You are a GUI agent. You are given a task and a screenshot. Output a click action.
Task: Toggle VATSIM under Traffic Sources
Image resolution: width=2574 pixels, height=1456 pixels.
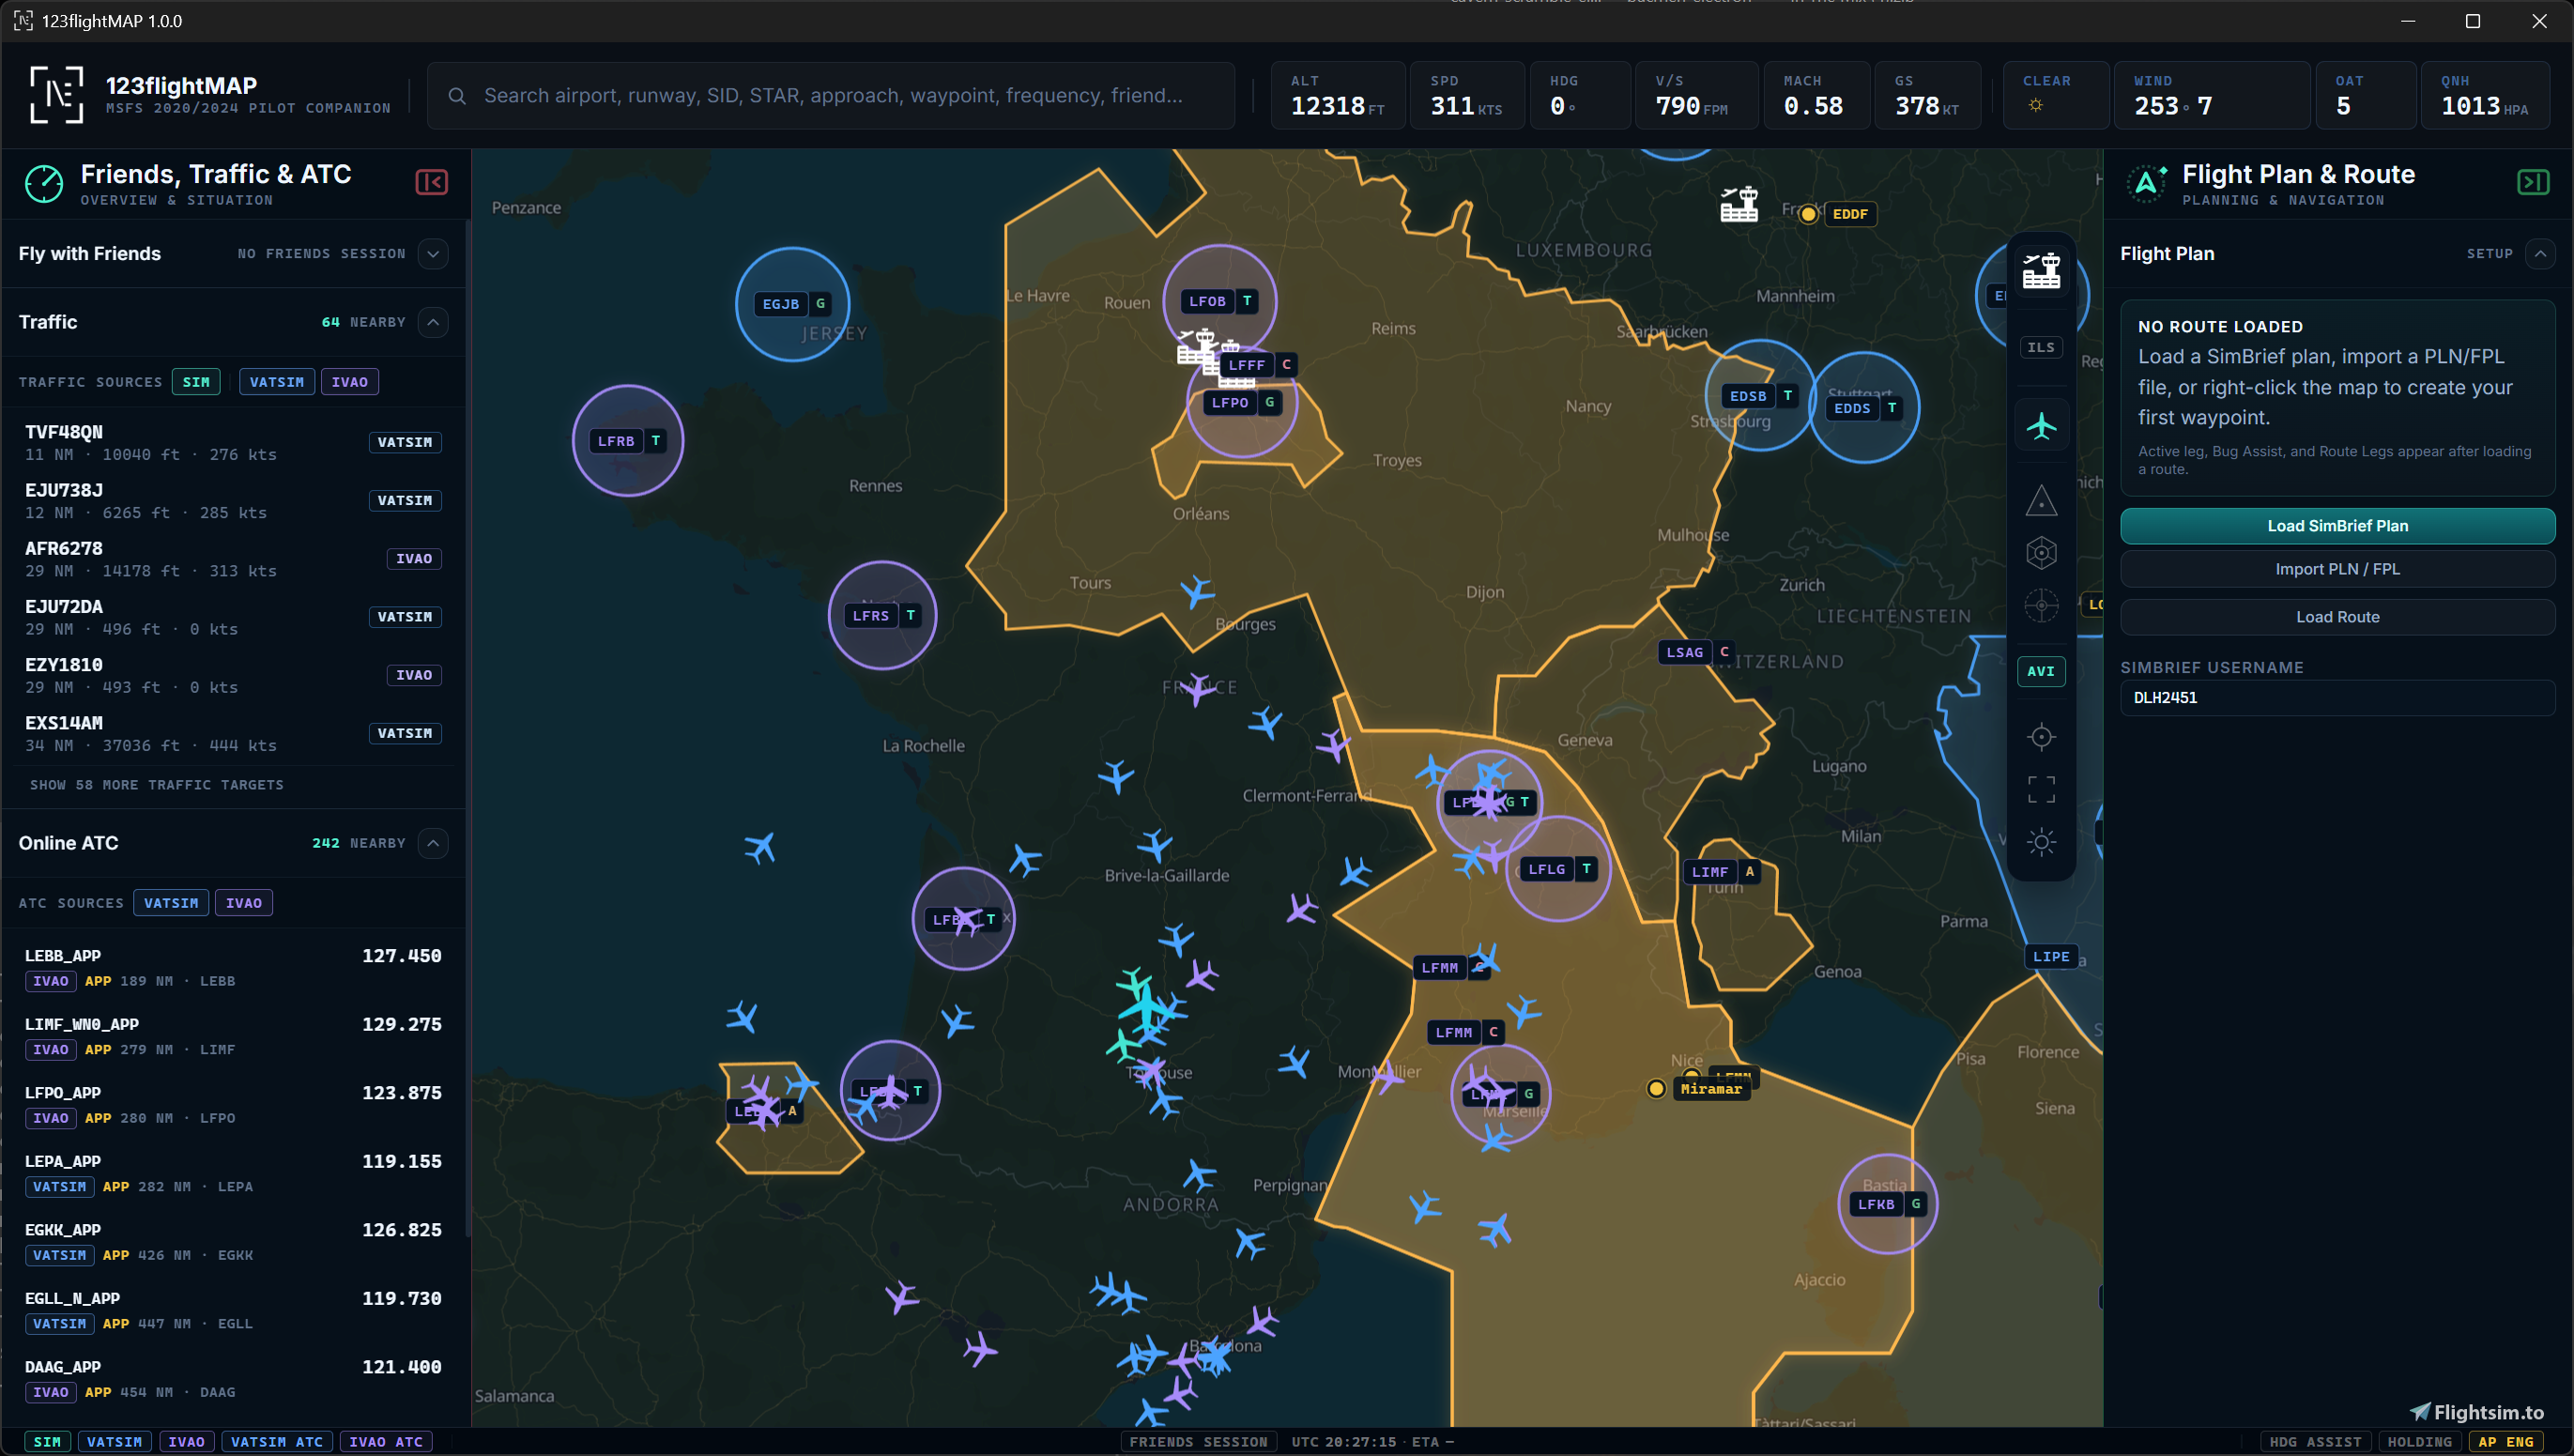277,382
